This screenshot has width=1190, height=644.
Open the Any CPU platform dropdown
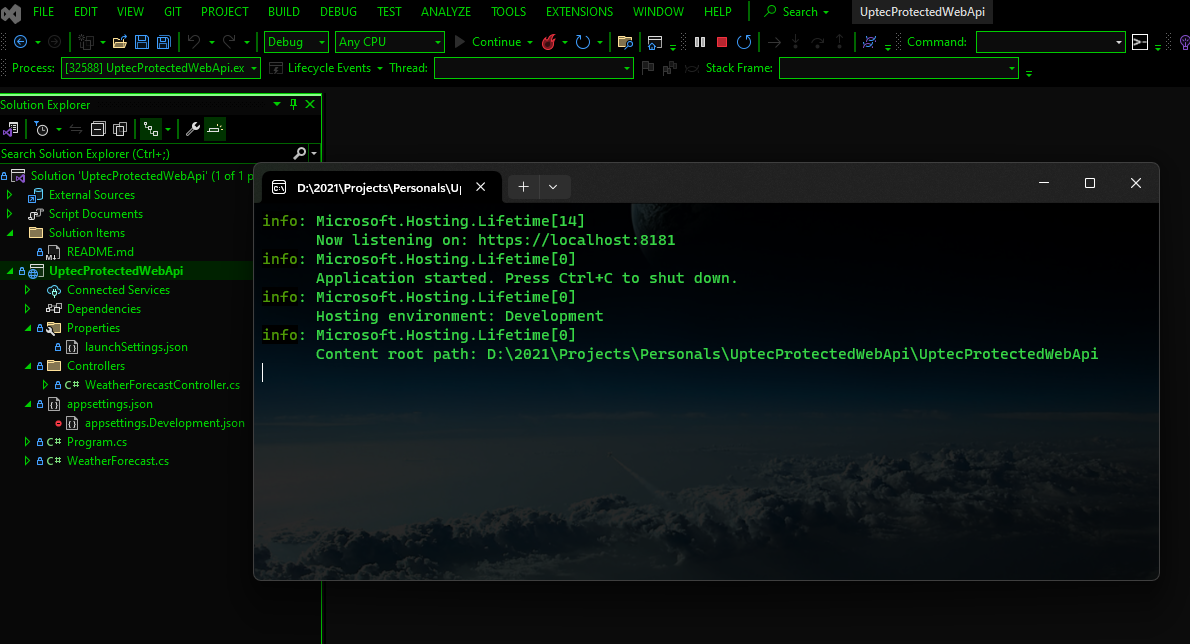pyautogui.click(x=389, y=42)
